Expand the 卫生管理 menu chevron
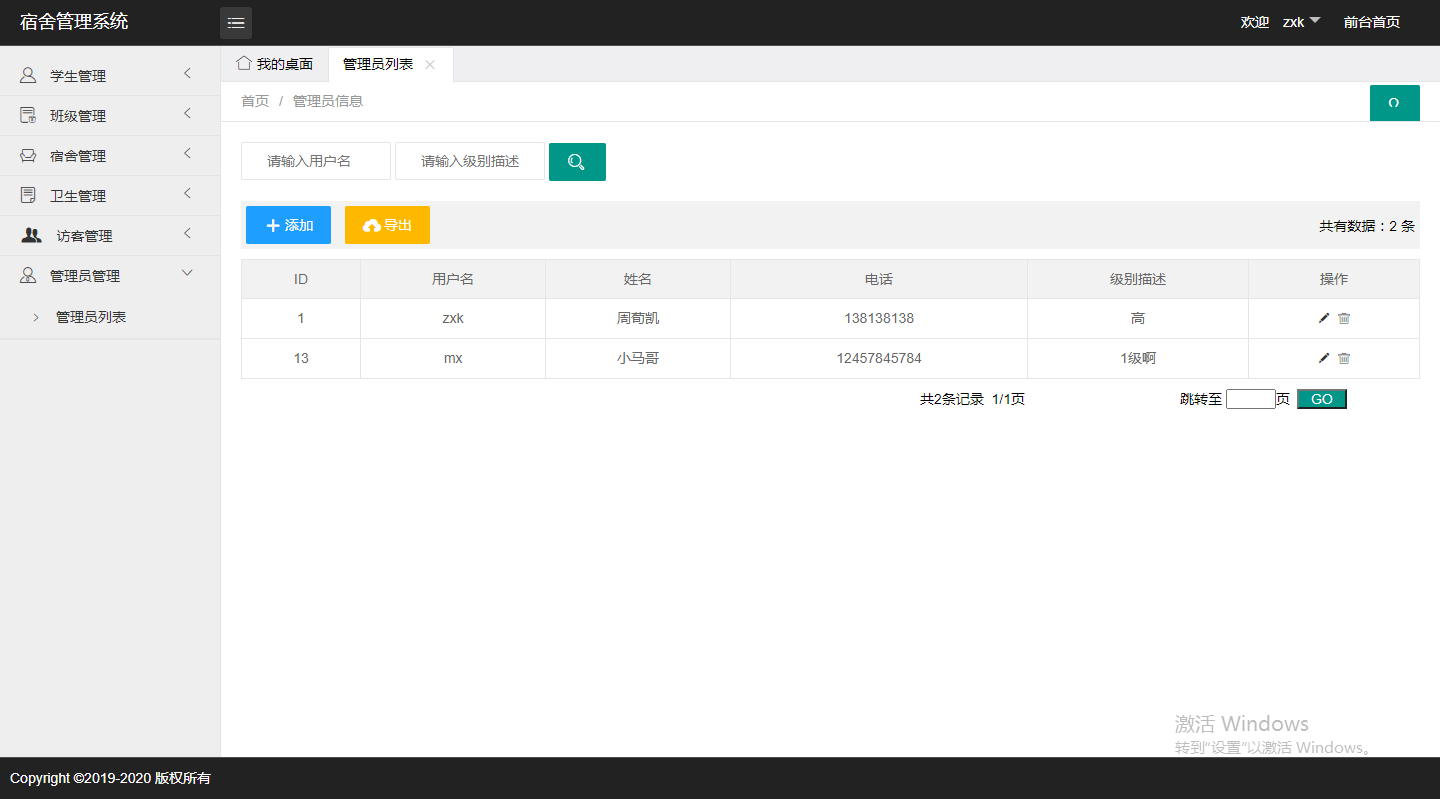The height and width of the screenshot is (799, 1440). click(187, 194)
